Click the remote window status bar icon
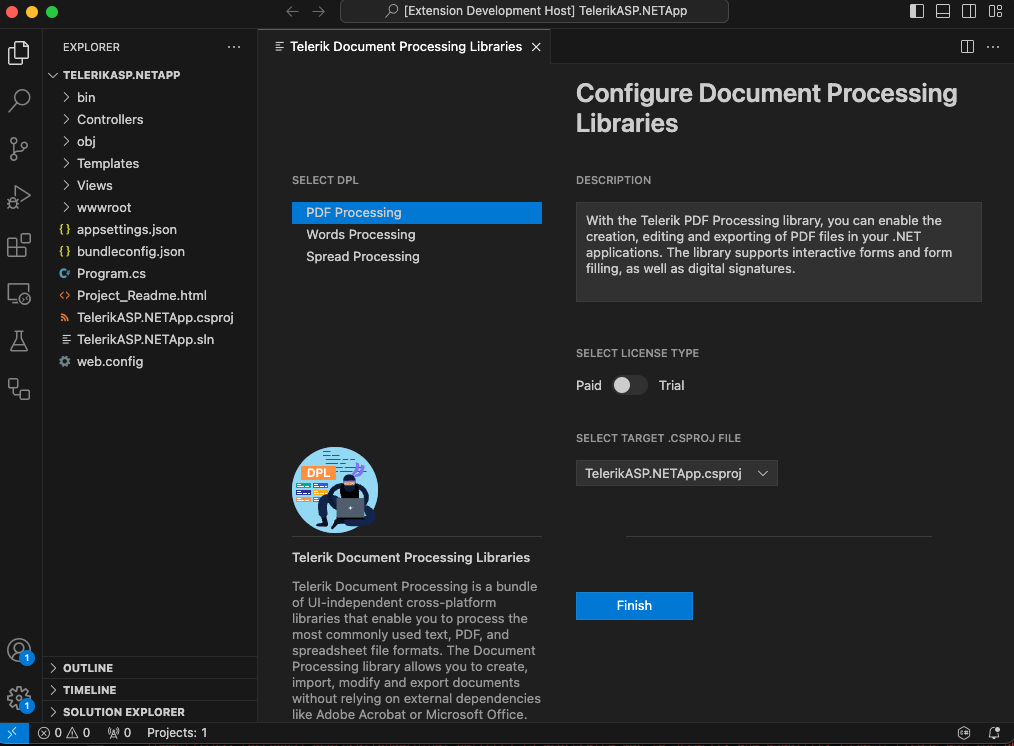 pyautogui.click(x=14, y=732)
